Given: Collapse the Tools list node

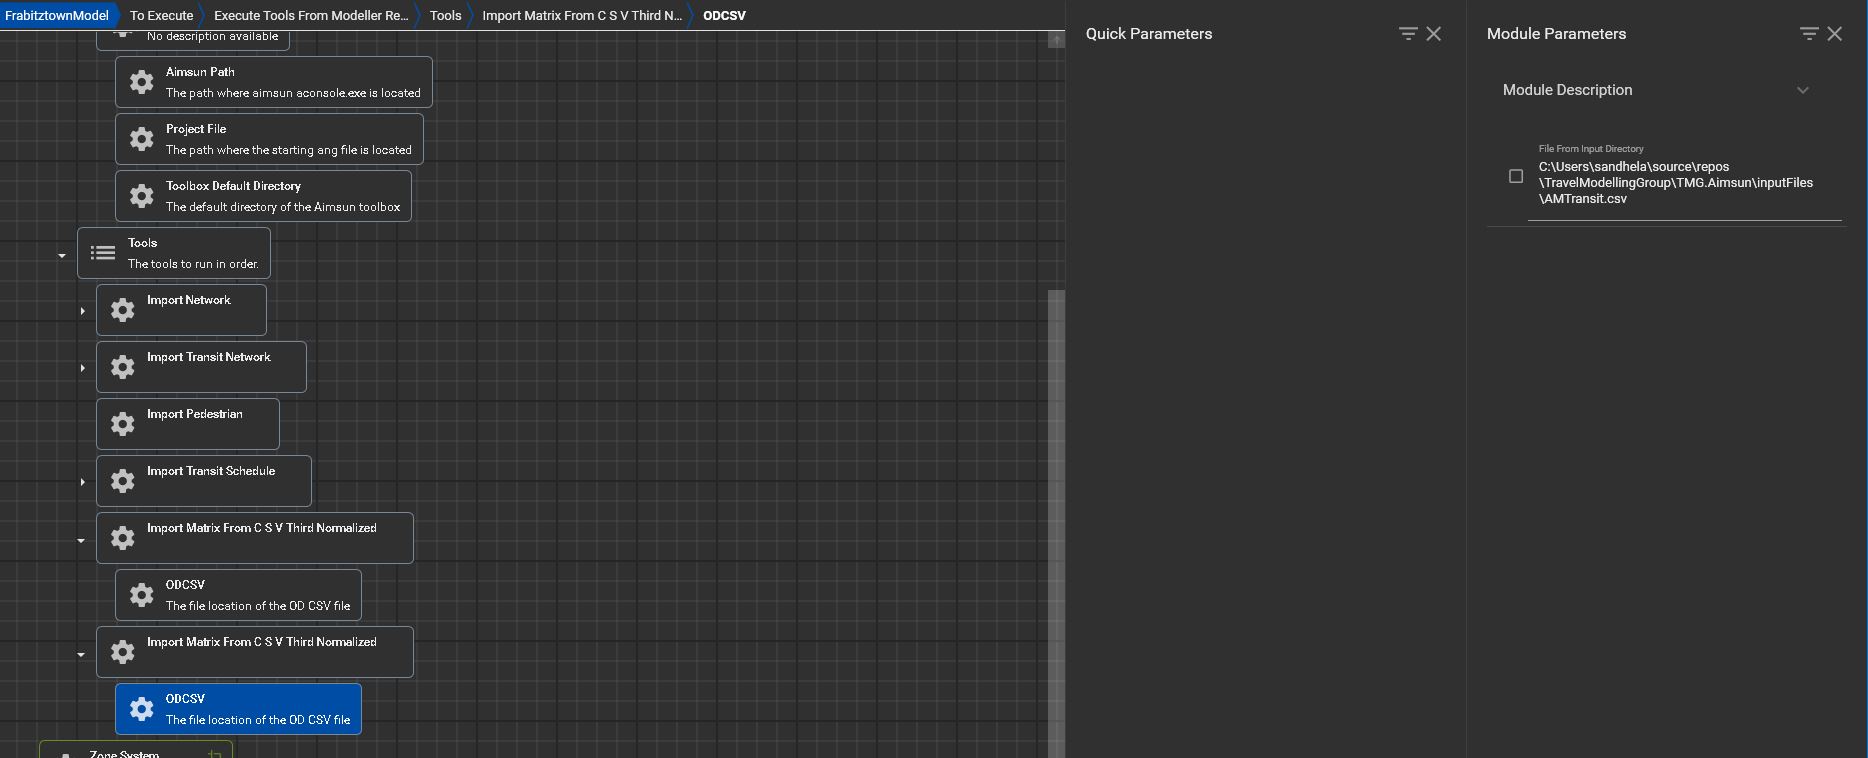Looking at the screenshot, I should [62, 256].
